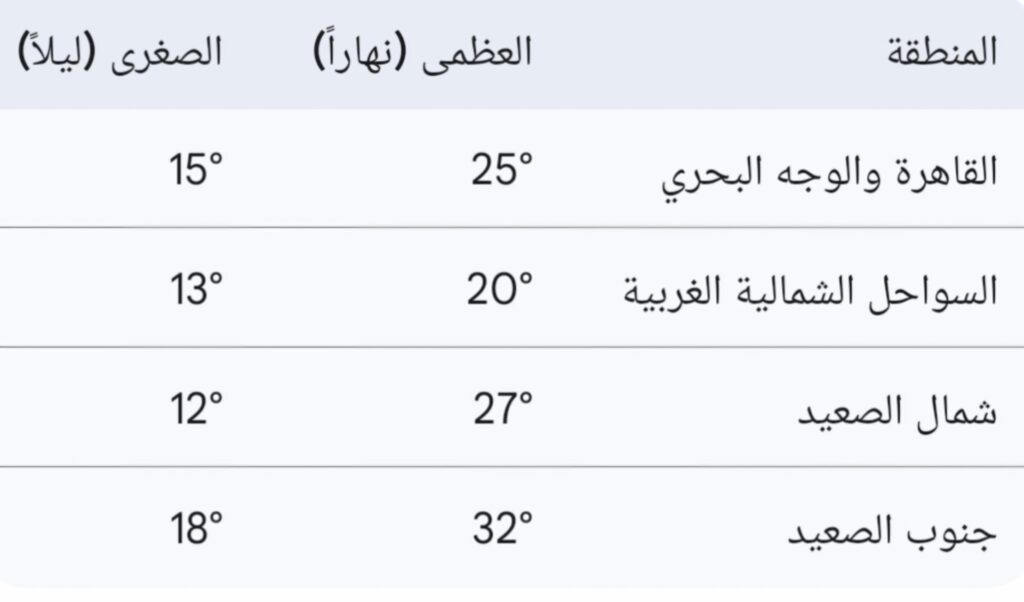Click the المنطقة column header

click(x=942, y=53)
